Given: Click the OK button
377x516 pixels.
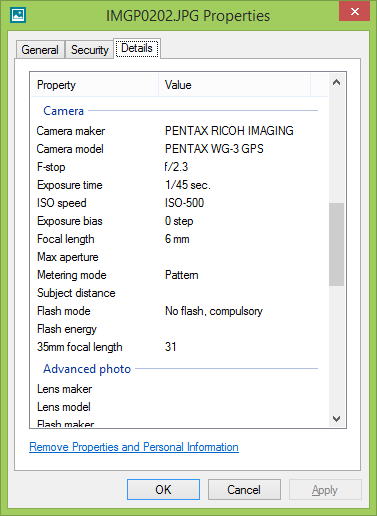Looking at the screenshot, I should click(163, 489).
